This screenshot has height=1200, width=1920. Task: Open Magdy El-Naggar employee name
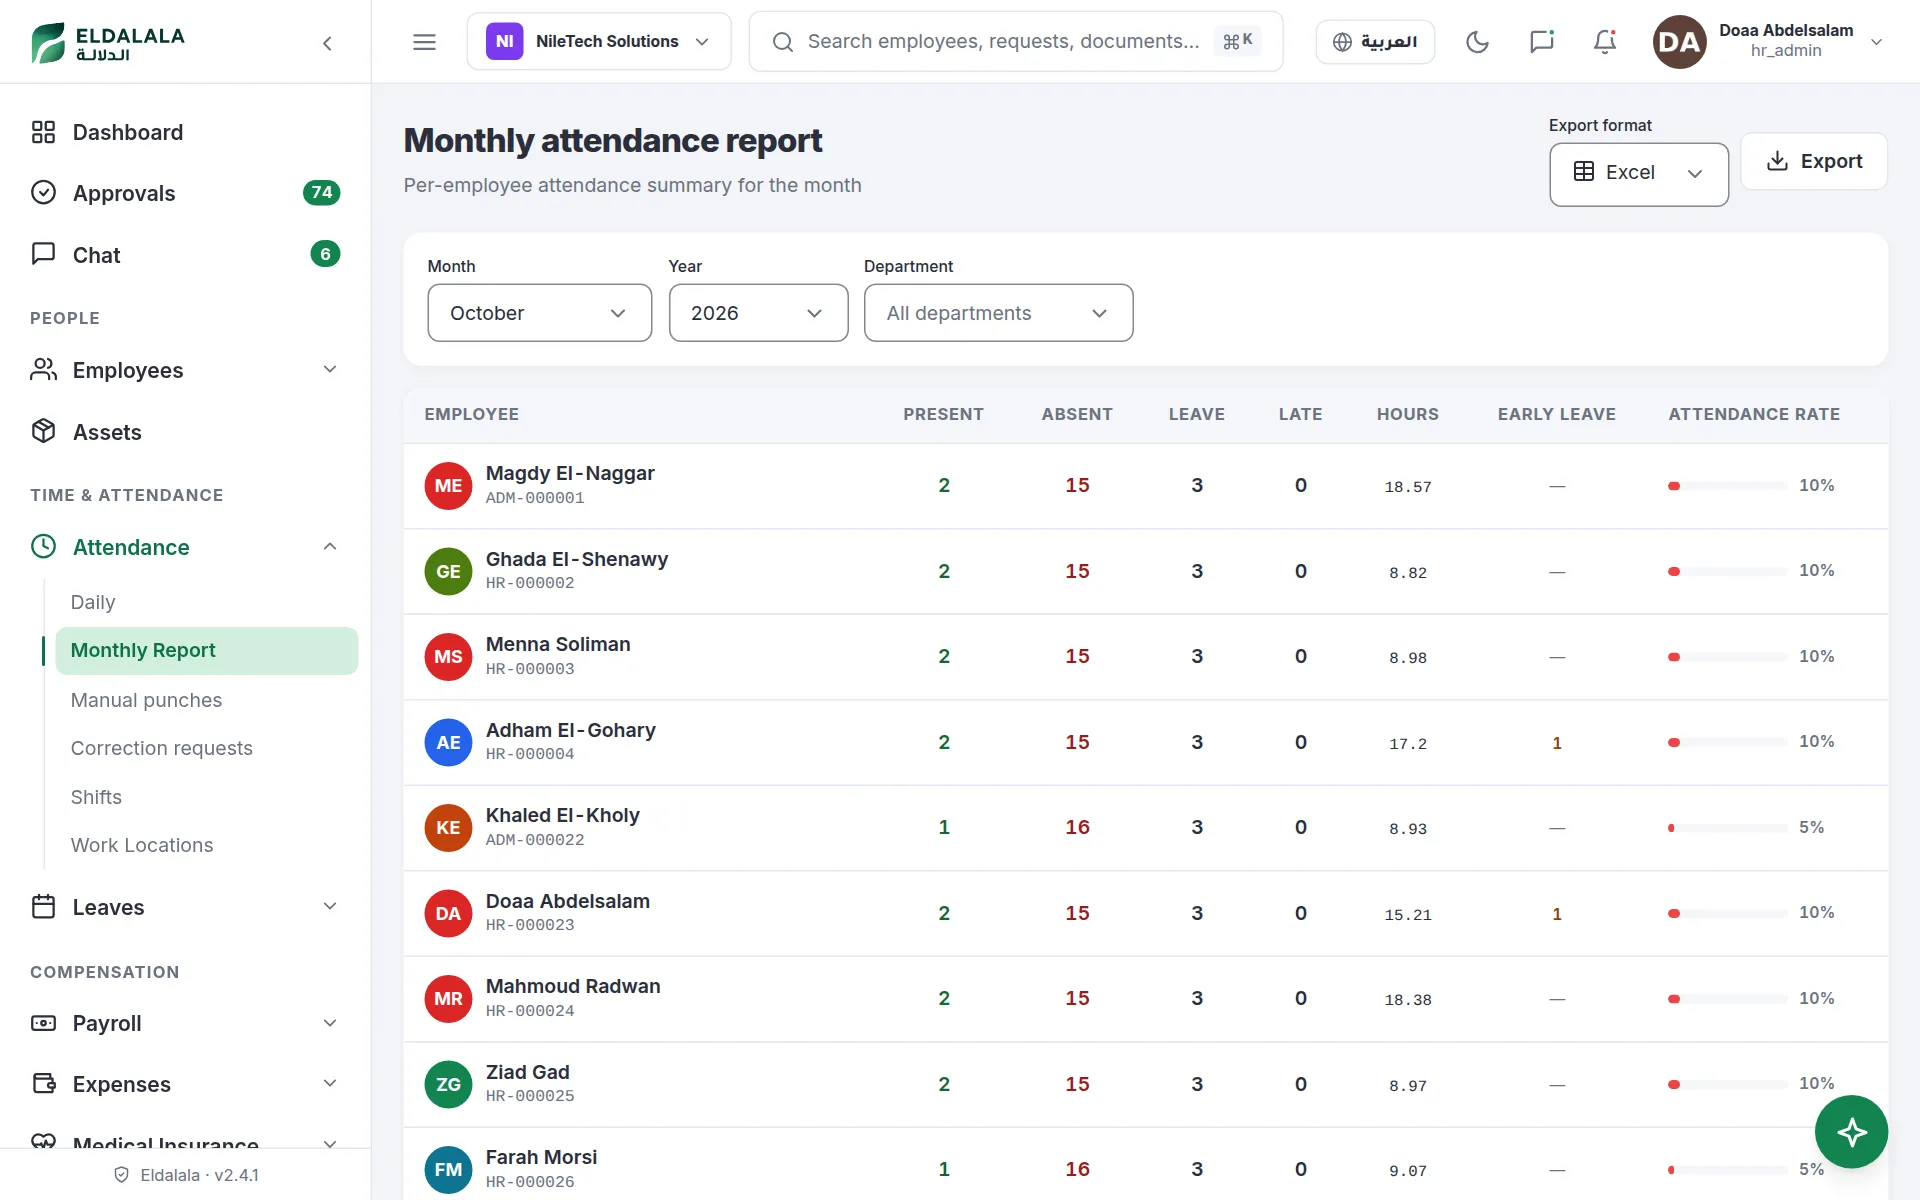point(570,473)
